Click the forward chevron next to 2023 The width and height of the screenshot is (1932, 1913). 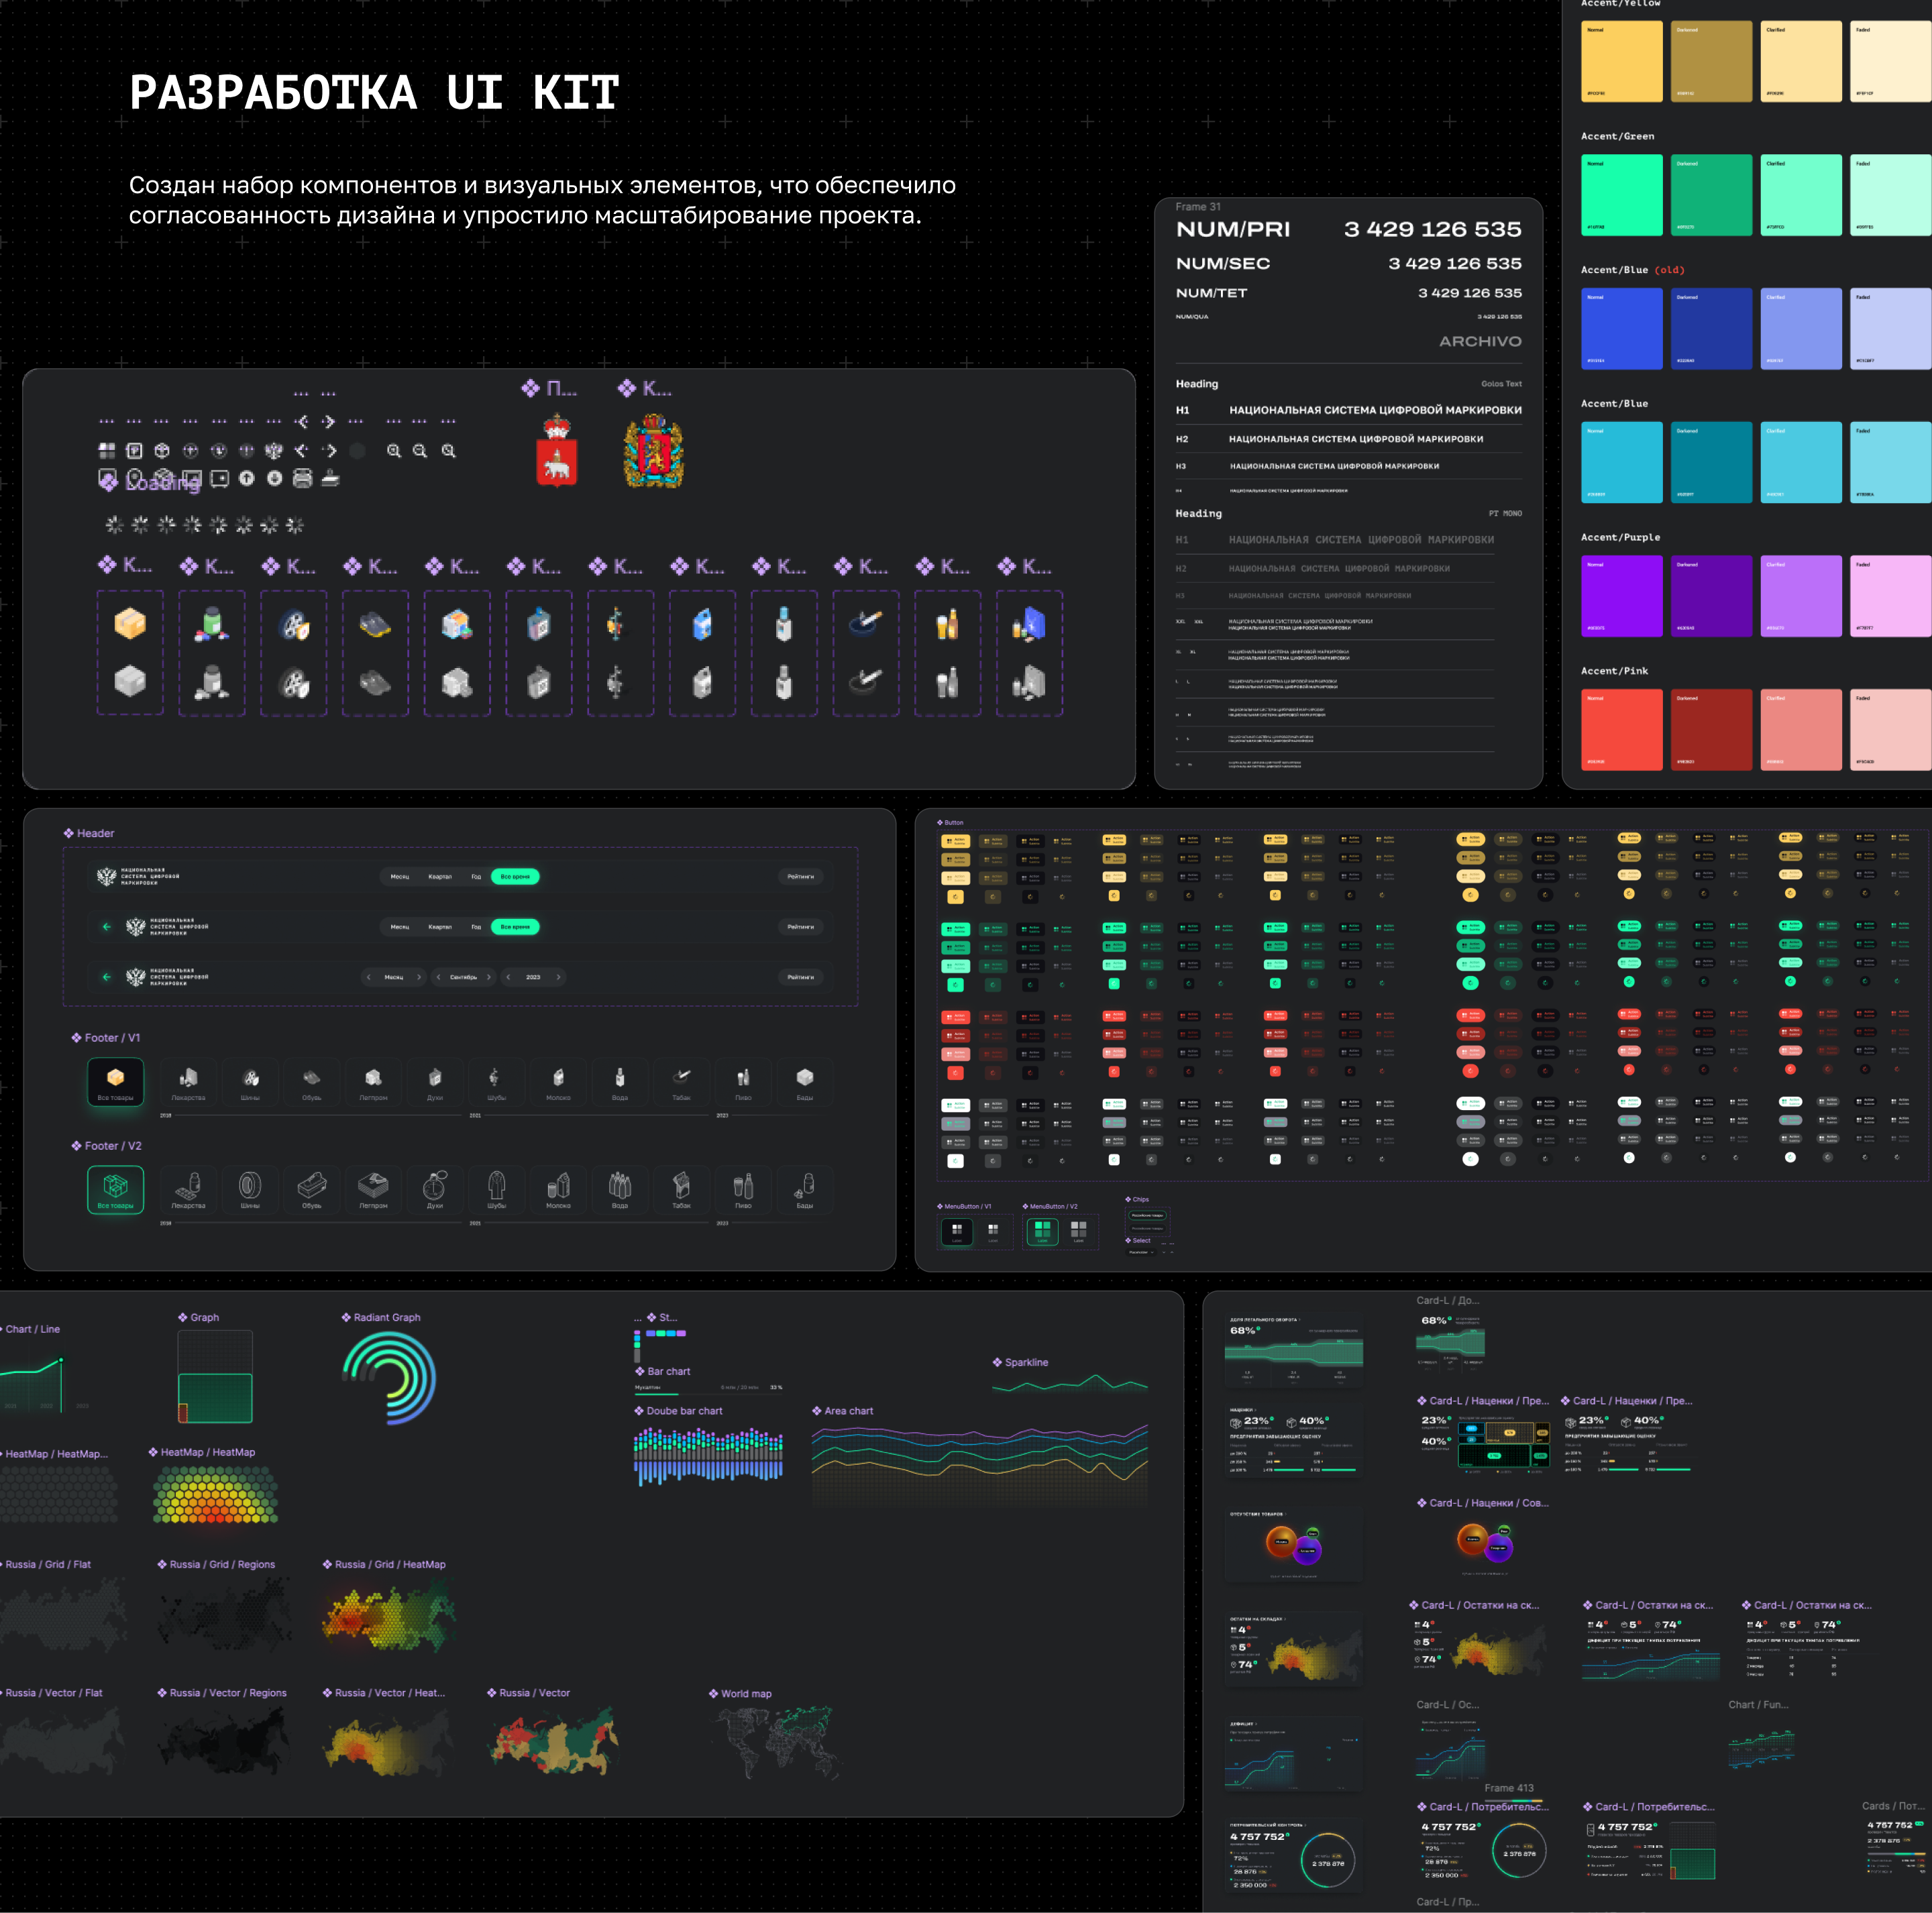559,977
